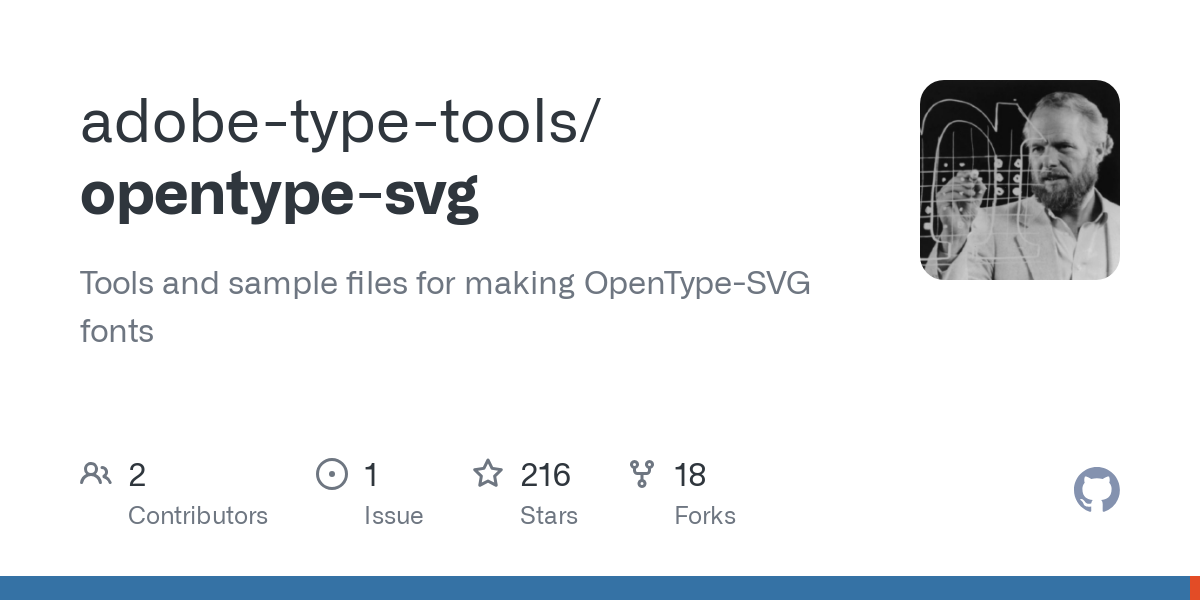1200x600 pixels.
Task: Click the Forks count 18
Action: 691,475
